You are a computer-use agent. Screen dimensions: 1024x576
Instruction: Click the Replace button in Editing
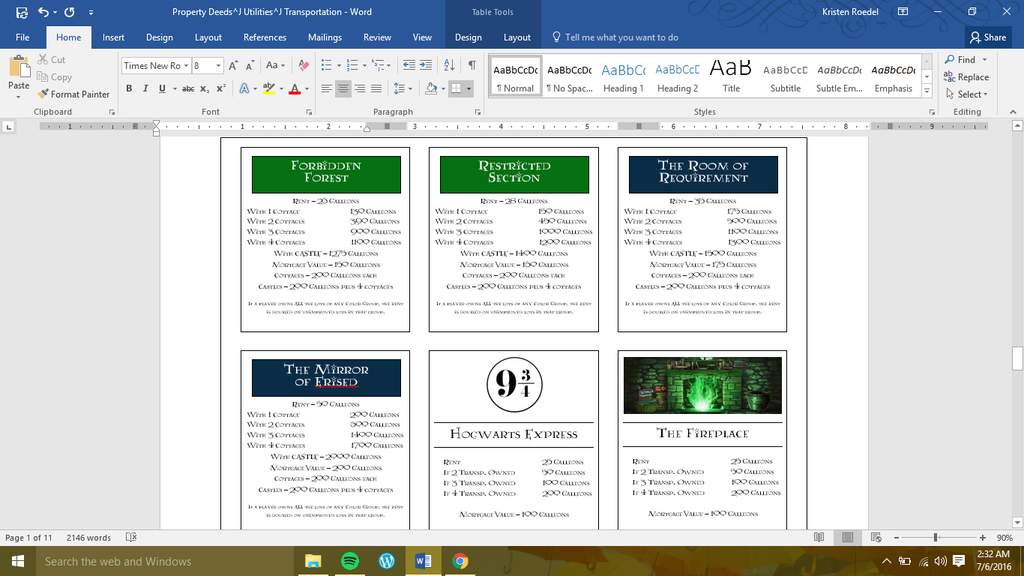965,77
